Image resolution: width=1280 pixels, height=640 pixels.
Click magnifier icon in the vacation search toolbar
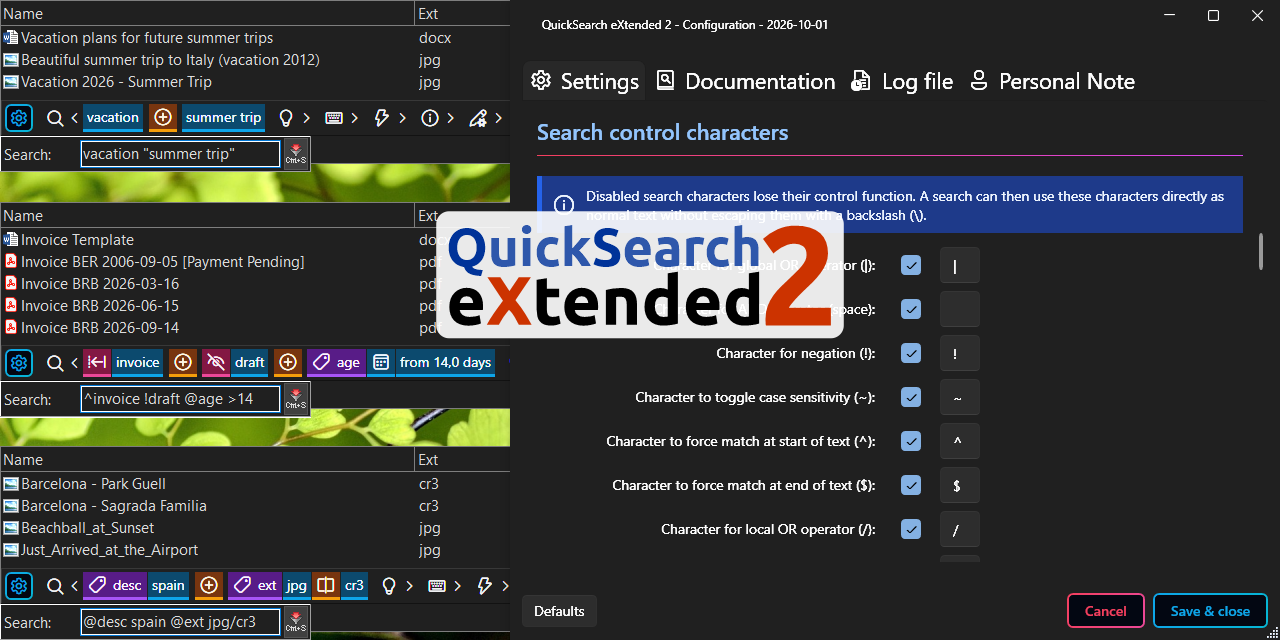pyautogui.click(x=55, y=118)
